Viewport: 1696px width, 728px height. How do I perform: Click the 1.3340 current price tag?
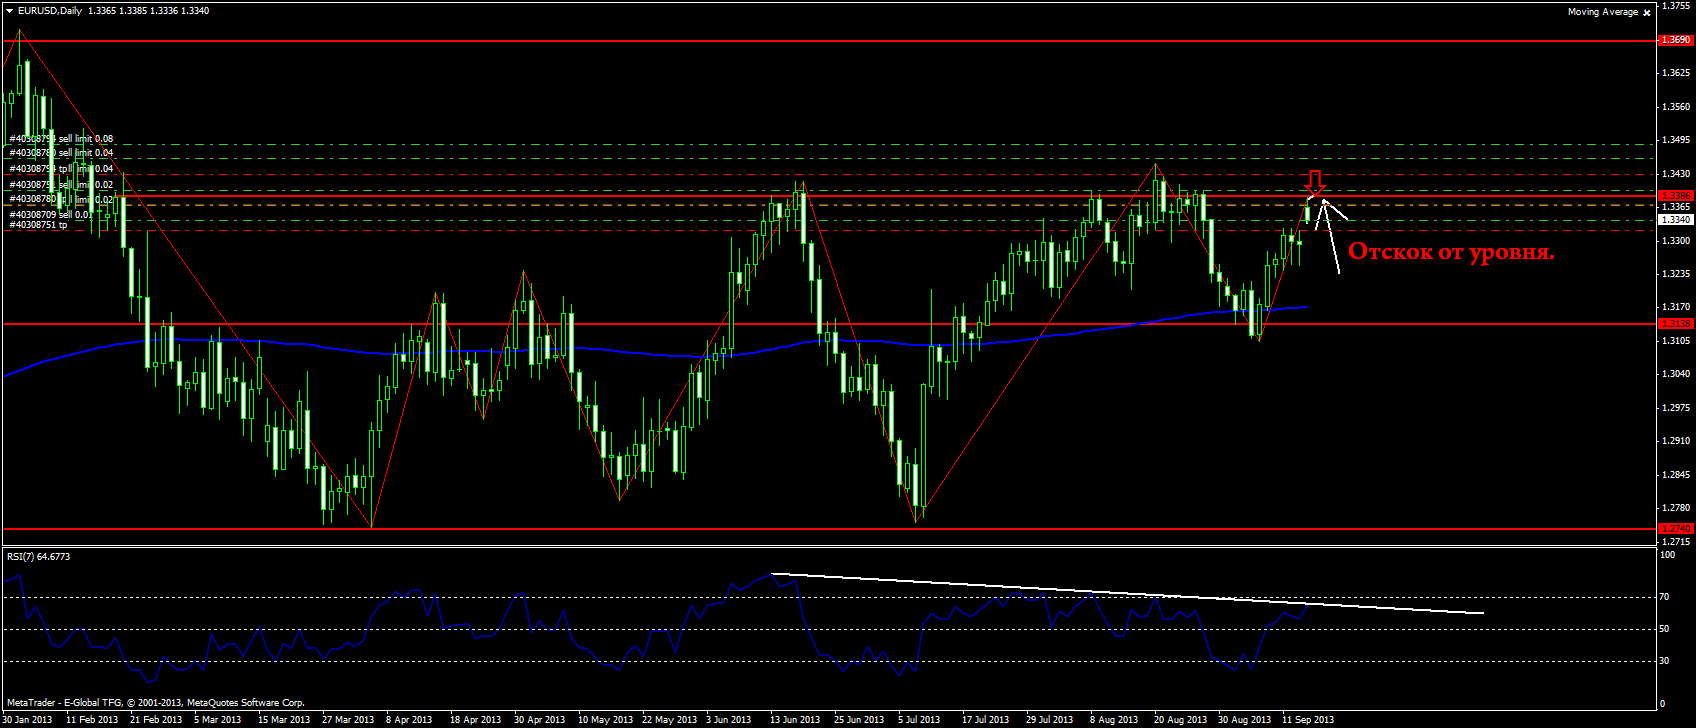(1676, 219)
